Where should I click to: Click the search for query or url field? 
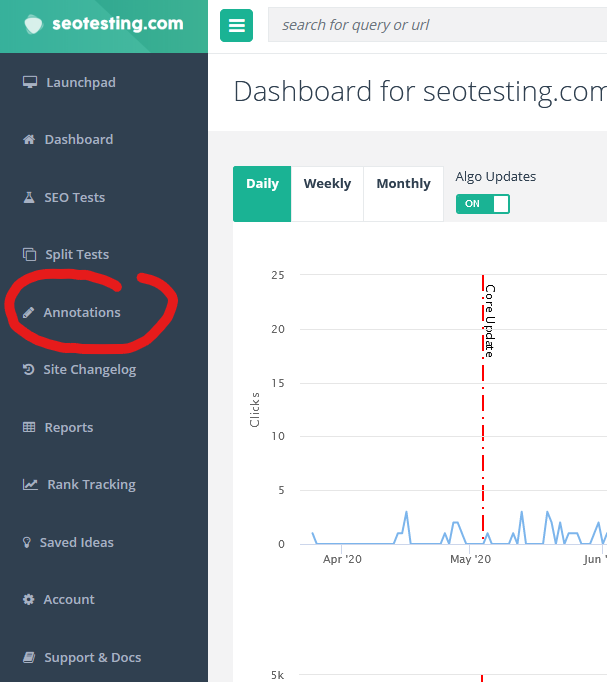click(x=437, y=25)
